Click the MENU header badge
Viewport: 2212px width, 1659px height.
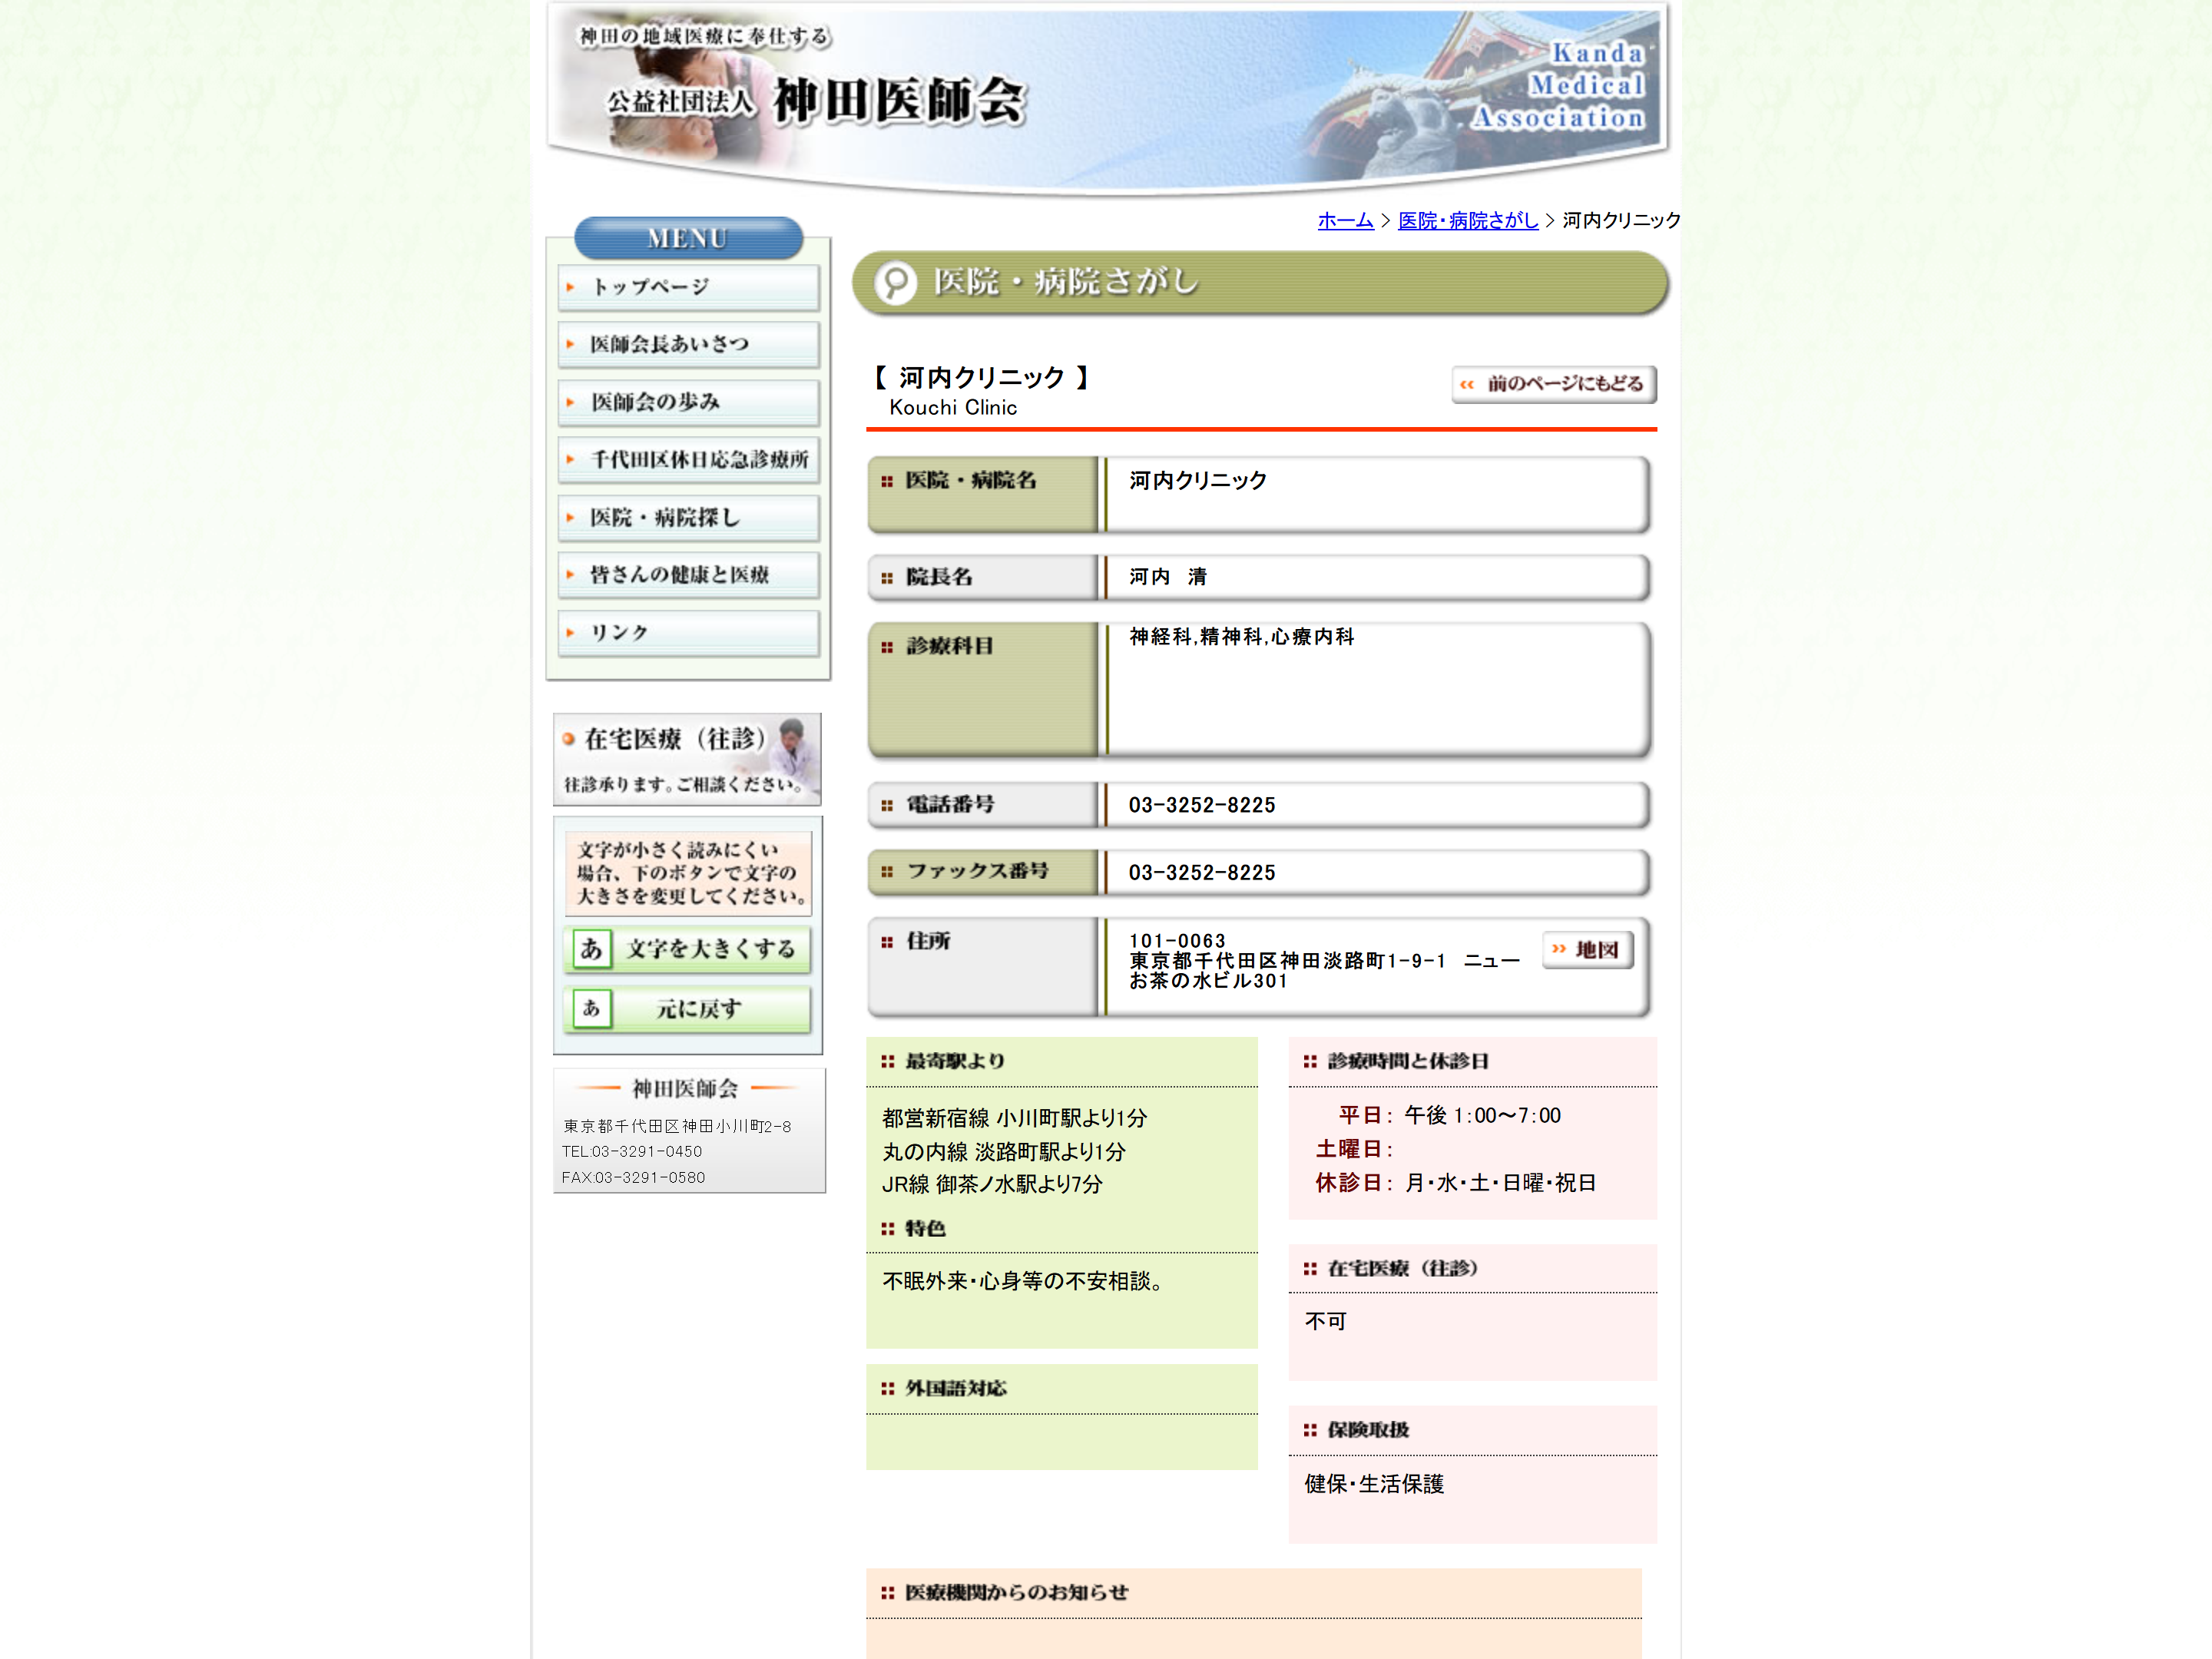(x=688, y=238)
